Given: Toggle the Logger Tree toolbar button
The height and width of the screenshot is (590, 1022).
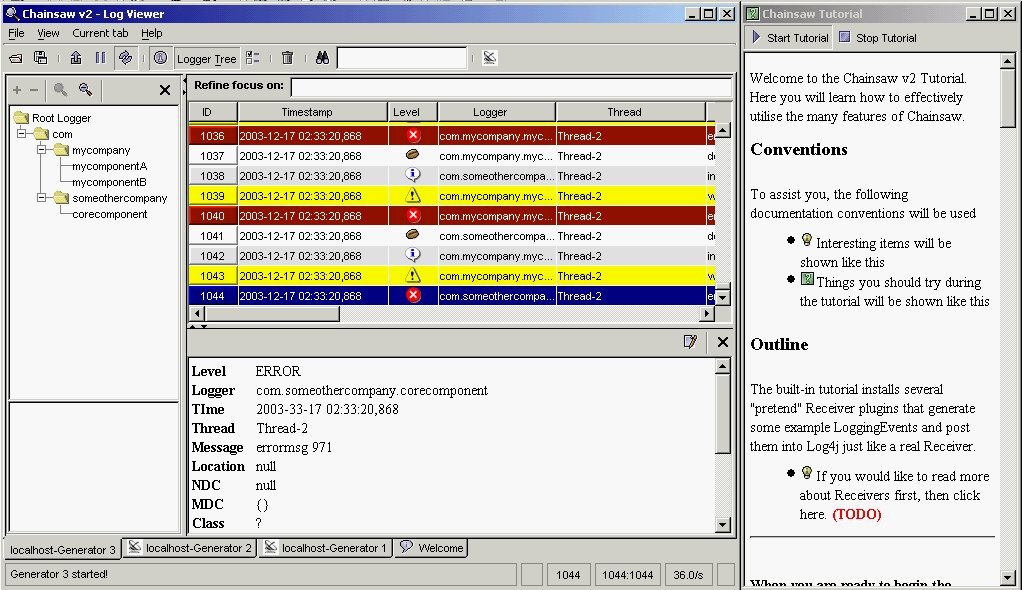Looking at the screenshot, I should tap(207, 59).
